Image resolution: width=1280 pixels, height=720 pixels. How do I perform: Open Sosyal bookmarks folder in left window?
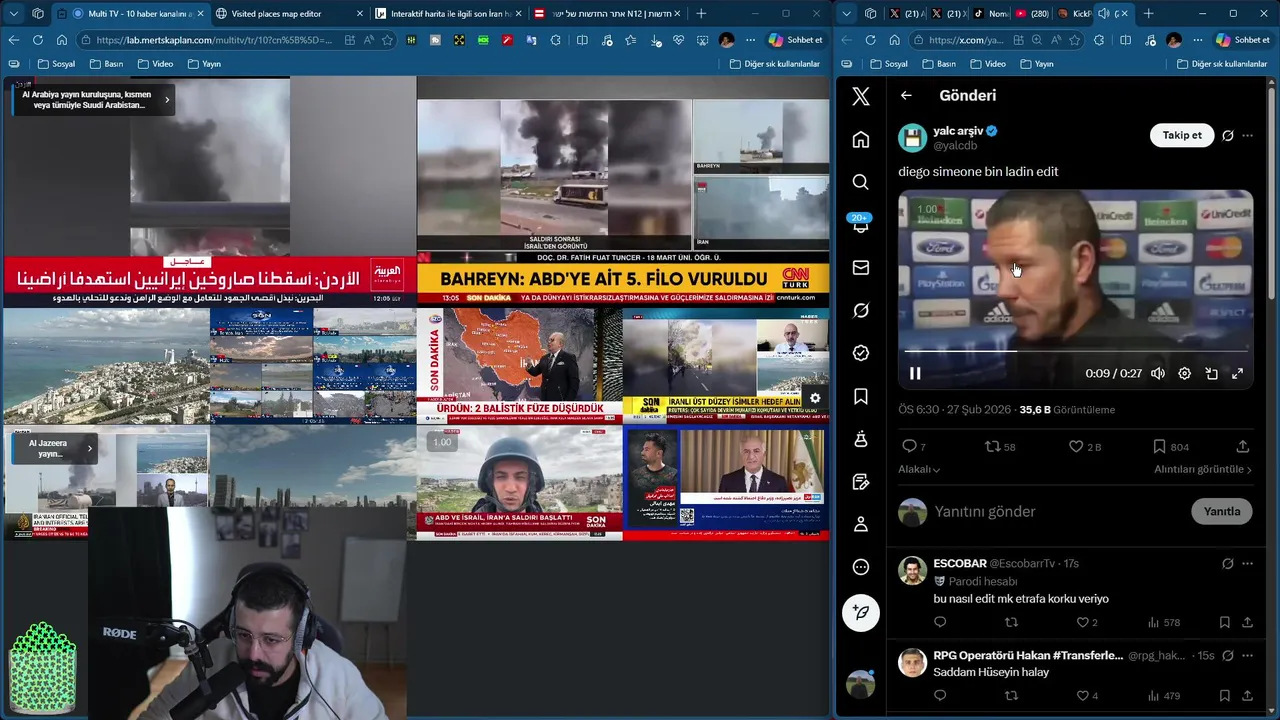coord(56,64)
